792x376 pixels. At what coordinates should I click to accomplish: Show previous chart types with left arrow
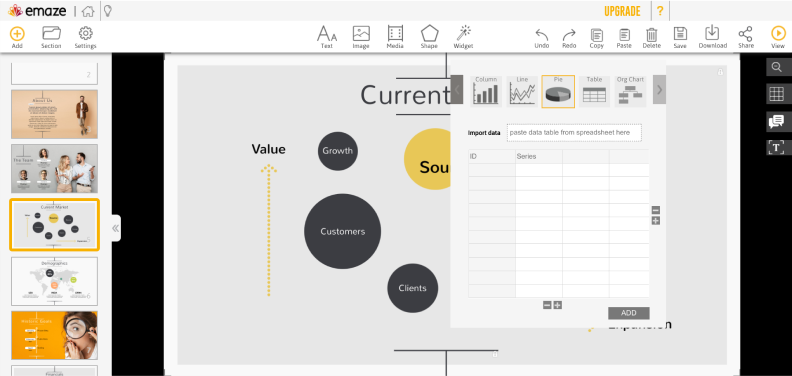tap(457, 90)
